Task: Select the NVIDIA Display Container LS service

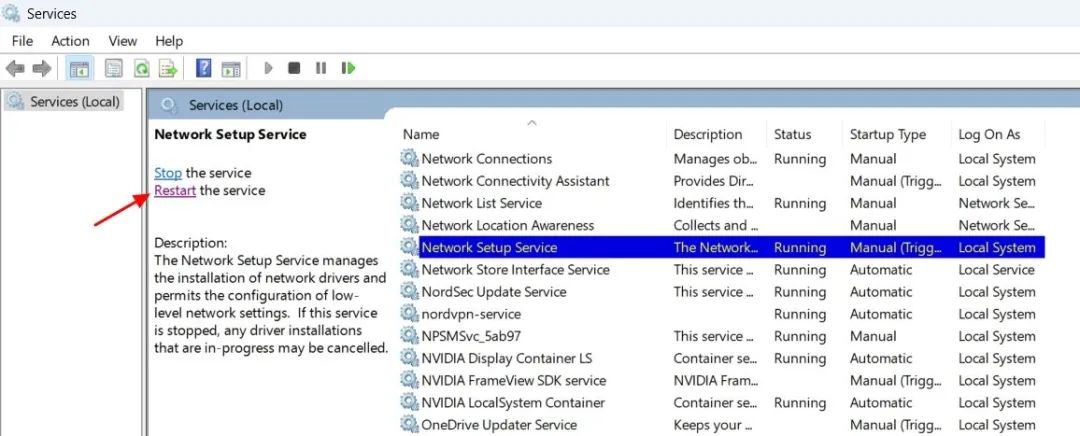Action: point(506,358)
